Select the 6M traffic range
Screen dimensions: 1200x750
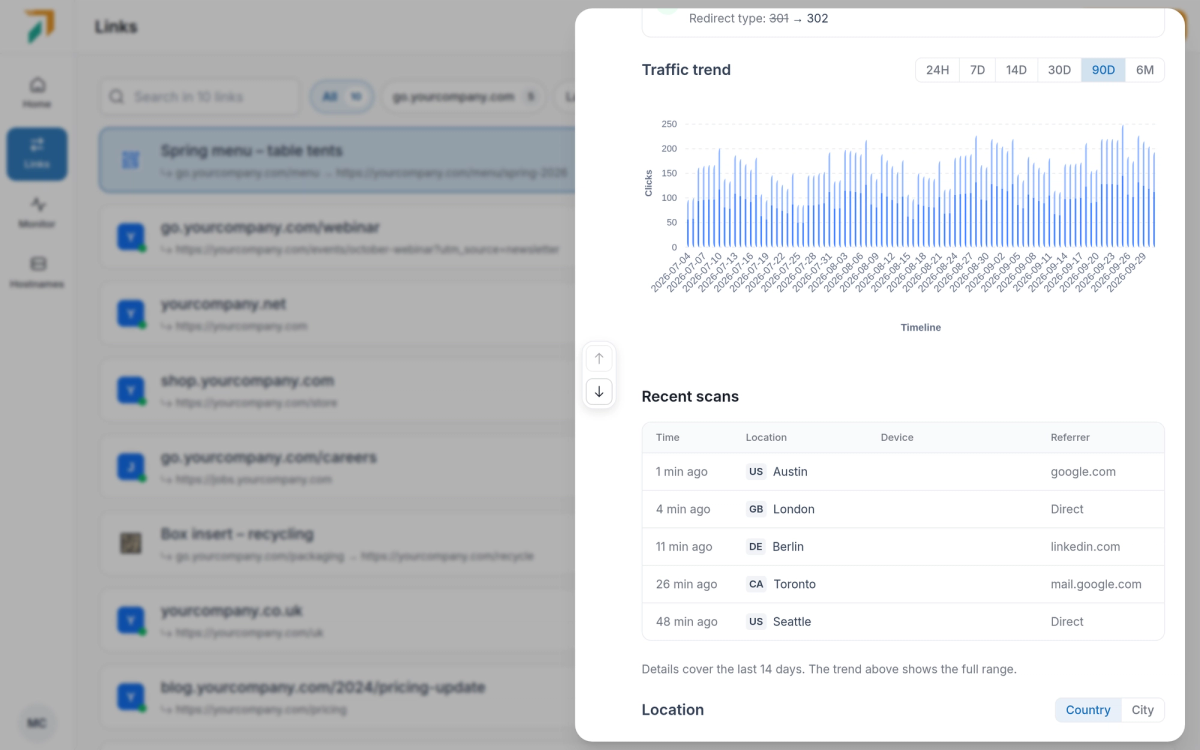(x=1145, y=70)
